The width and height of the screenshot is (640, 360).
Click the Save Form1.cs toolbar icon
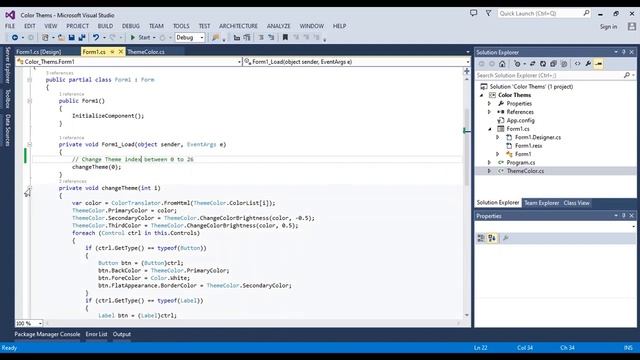point(71,38)
